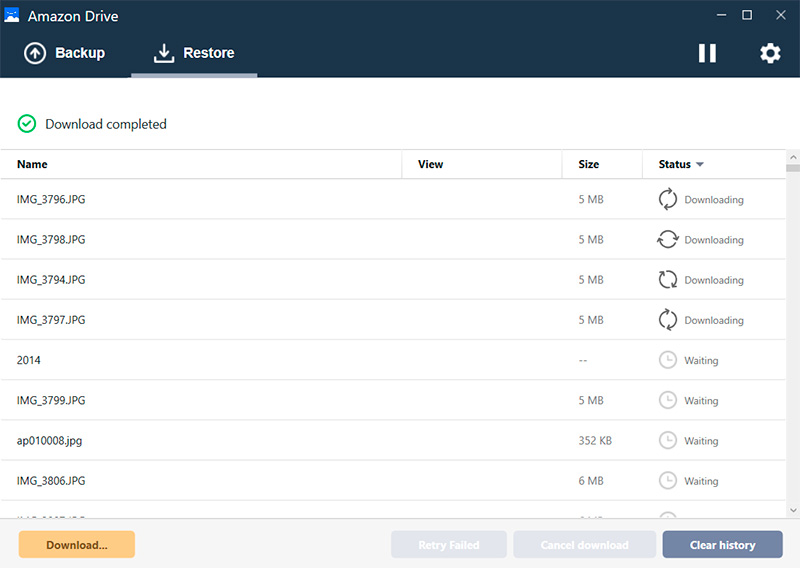This screenshot has width=800, height=568.
Task: Click the Amazon Drive app icon
Action: click(12, 16)
